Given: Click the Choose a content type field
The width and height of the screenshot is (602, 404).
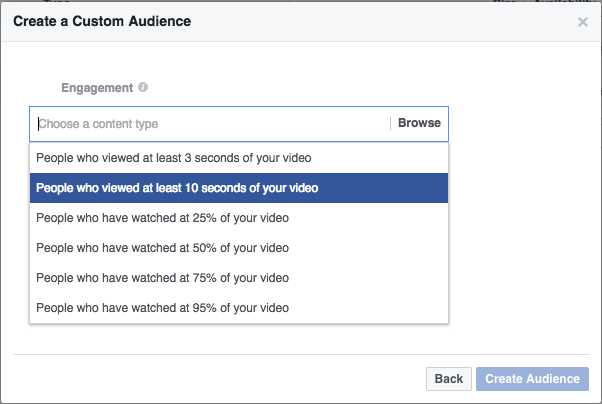Looking at the screenshot, I should click(210, 124).
